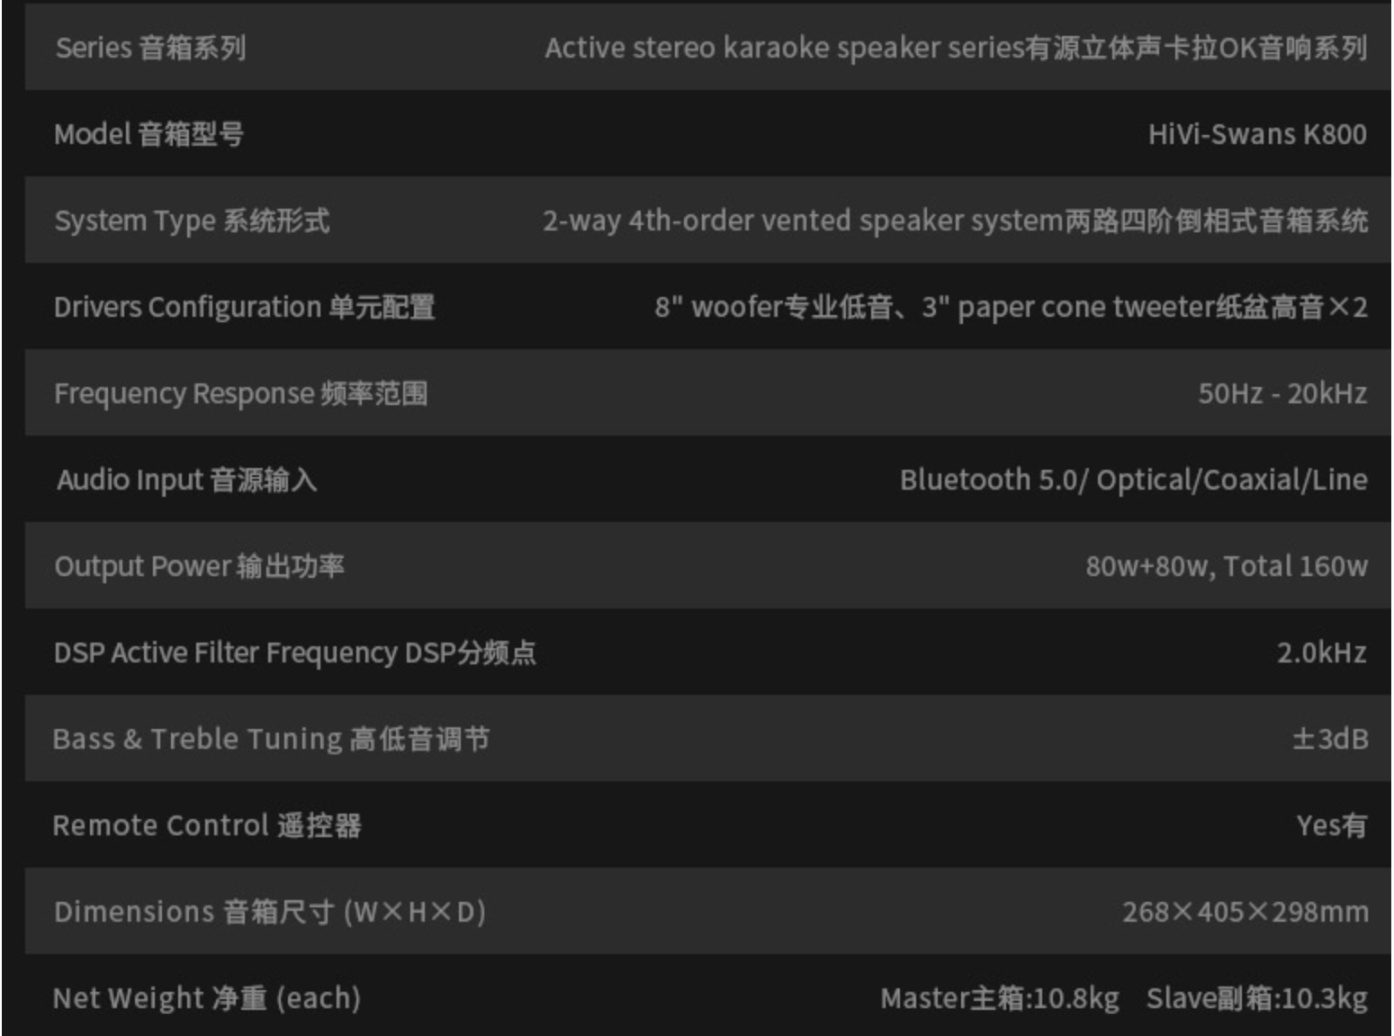This screenshot has width=1394, height=1036.
Task: Select the 'HiVi-Swans K800' model value
Action: point(1257,134)
